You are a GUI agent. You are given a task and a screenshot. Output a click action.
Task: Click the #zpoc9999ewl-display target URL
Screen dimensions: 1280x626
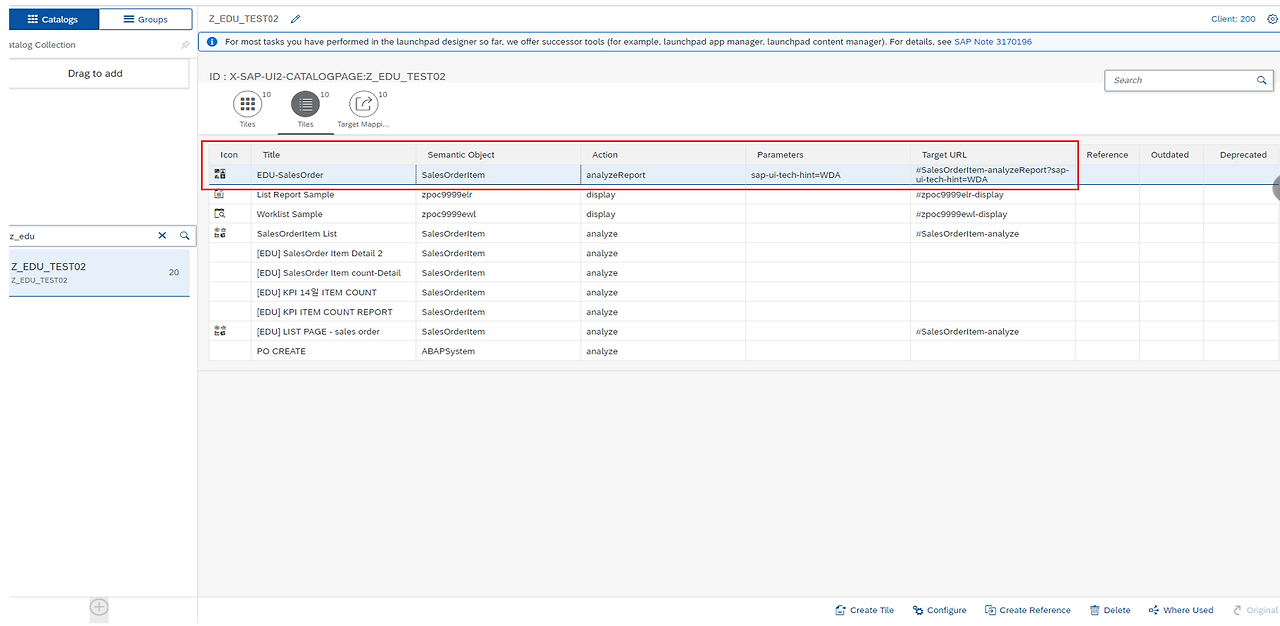(961, 214)
